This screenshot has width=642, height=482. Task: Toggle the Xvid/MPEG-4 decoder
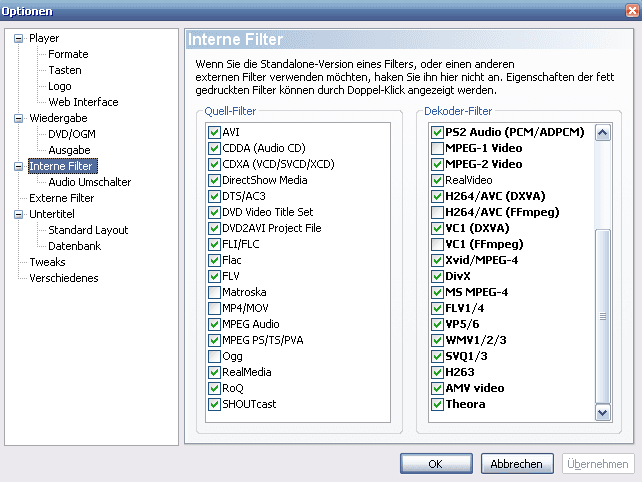coord(437,260)
